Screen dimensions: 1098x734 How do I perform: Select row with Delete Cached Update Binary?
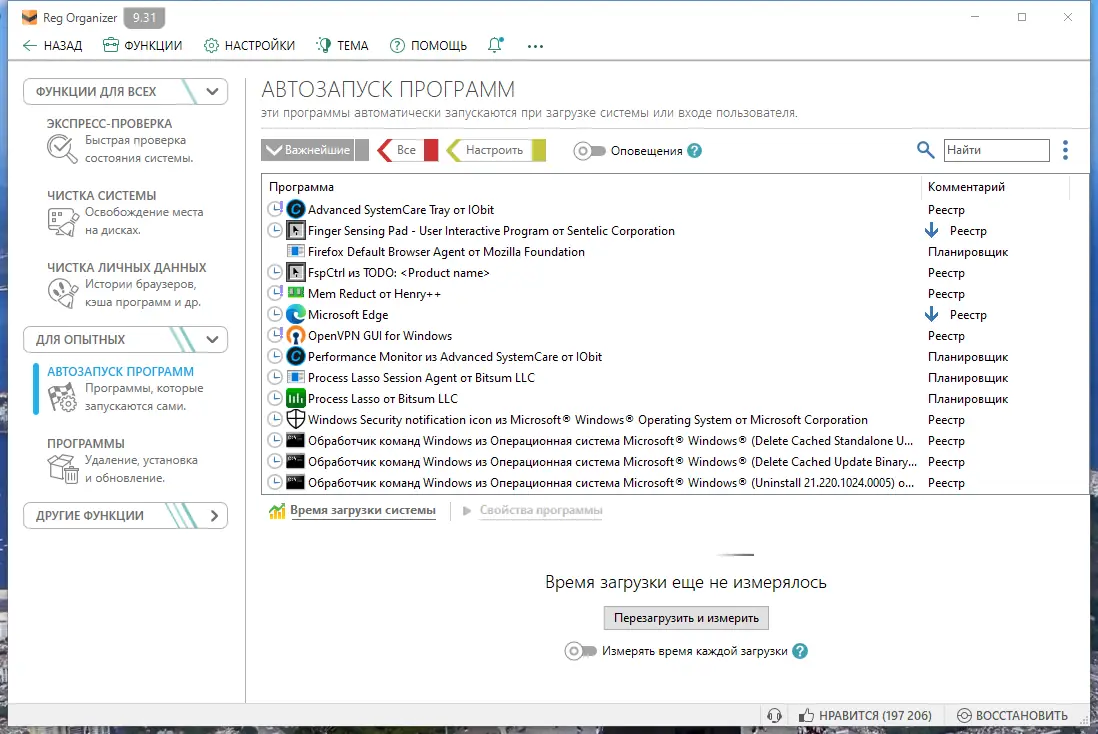click(x=676, y=462)
